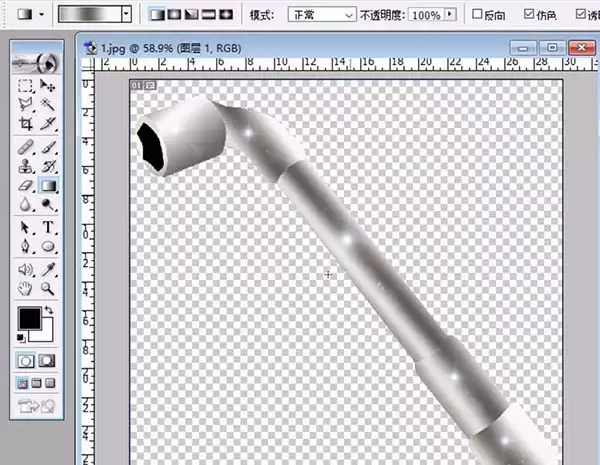Screen dimensions: 600x465
Task: Pick the Type tool
Action: click(48, 227)
